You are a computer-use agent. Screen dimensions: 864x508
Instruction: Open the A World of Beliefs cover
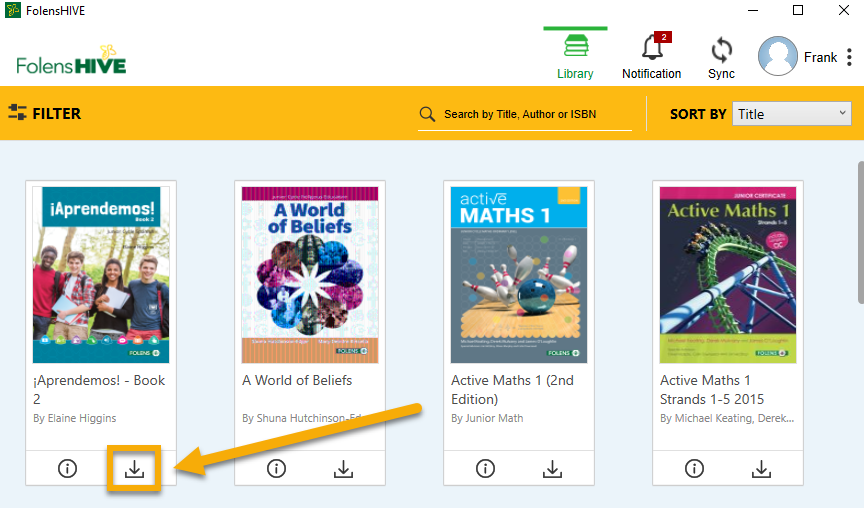pos(310,274)
